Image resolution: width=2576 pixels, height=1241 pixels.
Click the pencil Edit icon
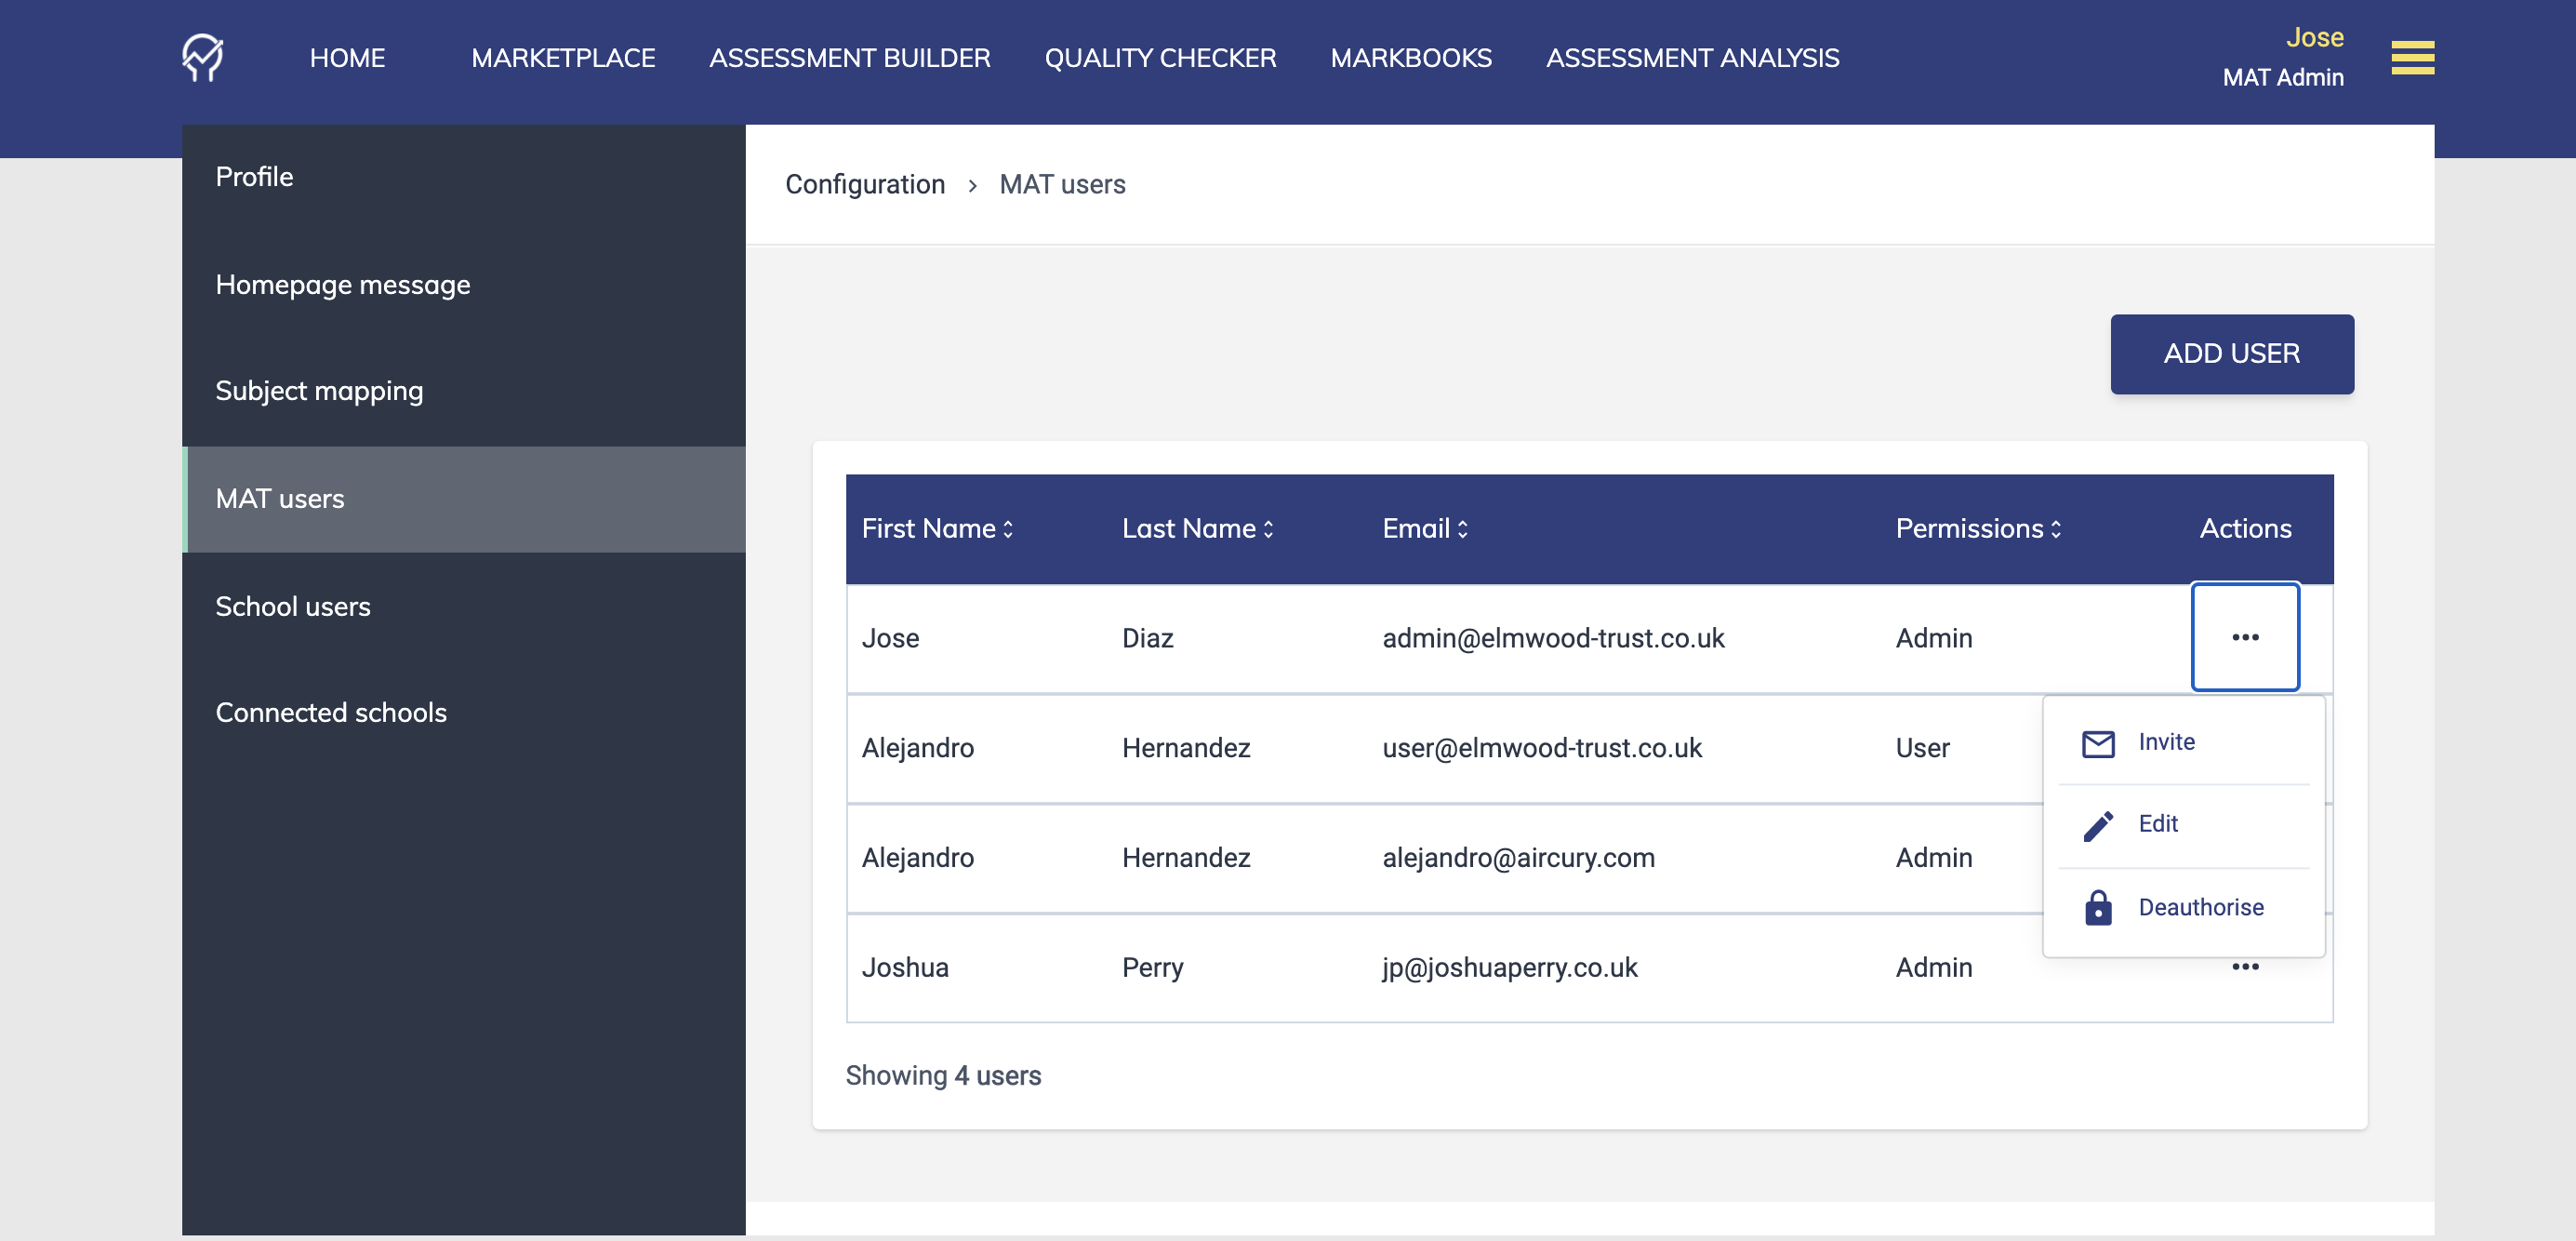click(x=2098, y=825)
